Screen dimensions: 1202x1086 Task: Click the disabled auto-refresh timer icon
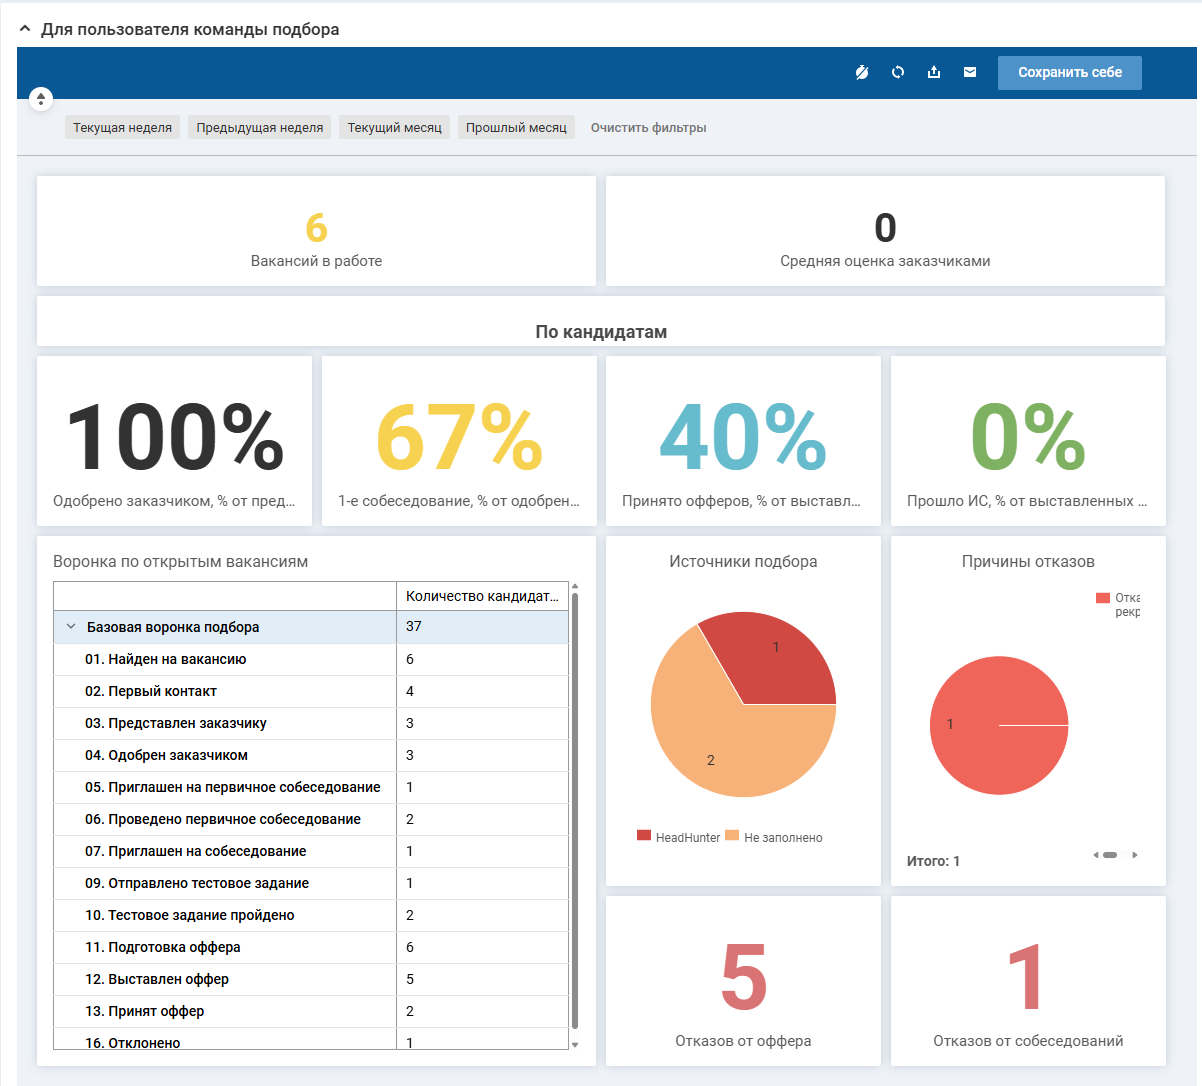click(x=862, y=72)
